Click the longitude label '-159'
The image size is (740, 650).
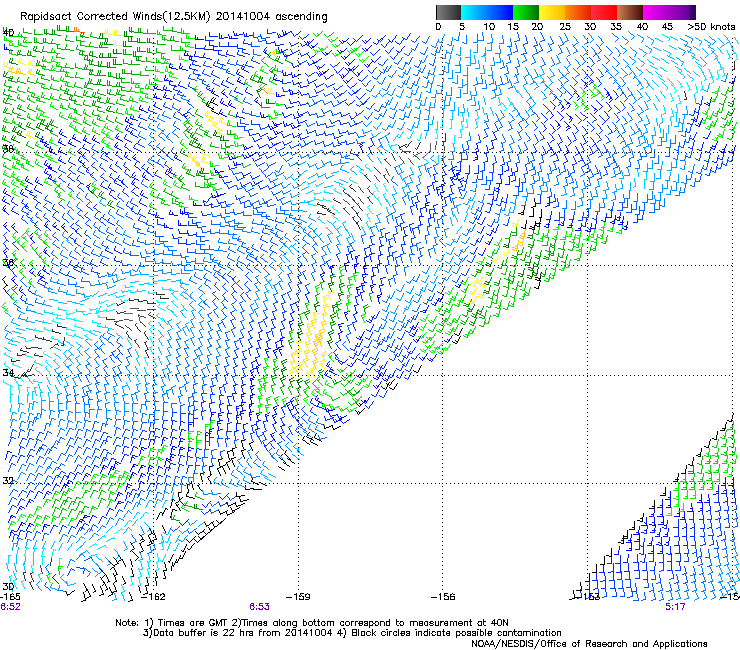tap(298, 597)
